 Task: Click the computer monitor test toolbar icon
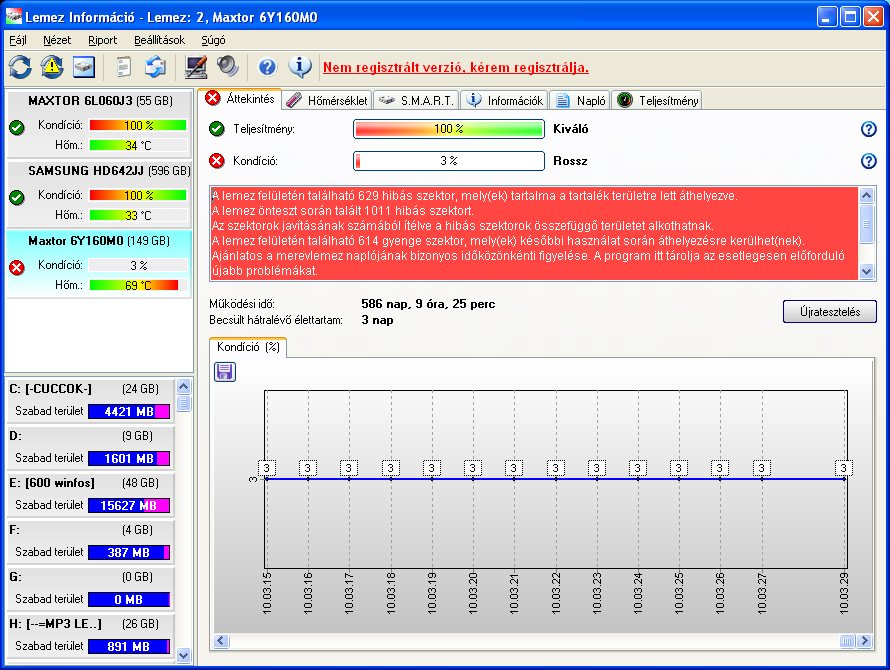(x=196, y=67)
